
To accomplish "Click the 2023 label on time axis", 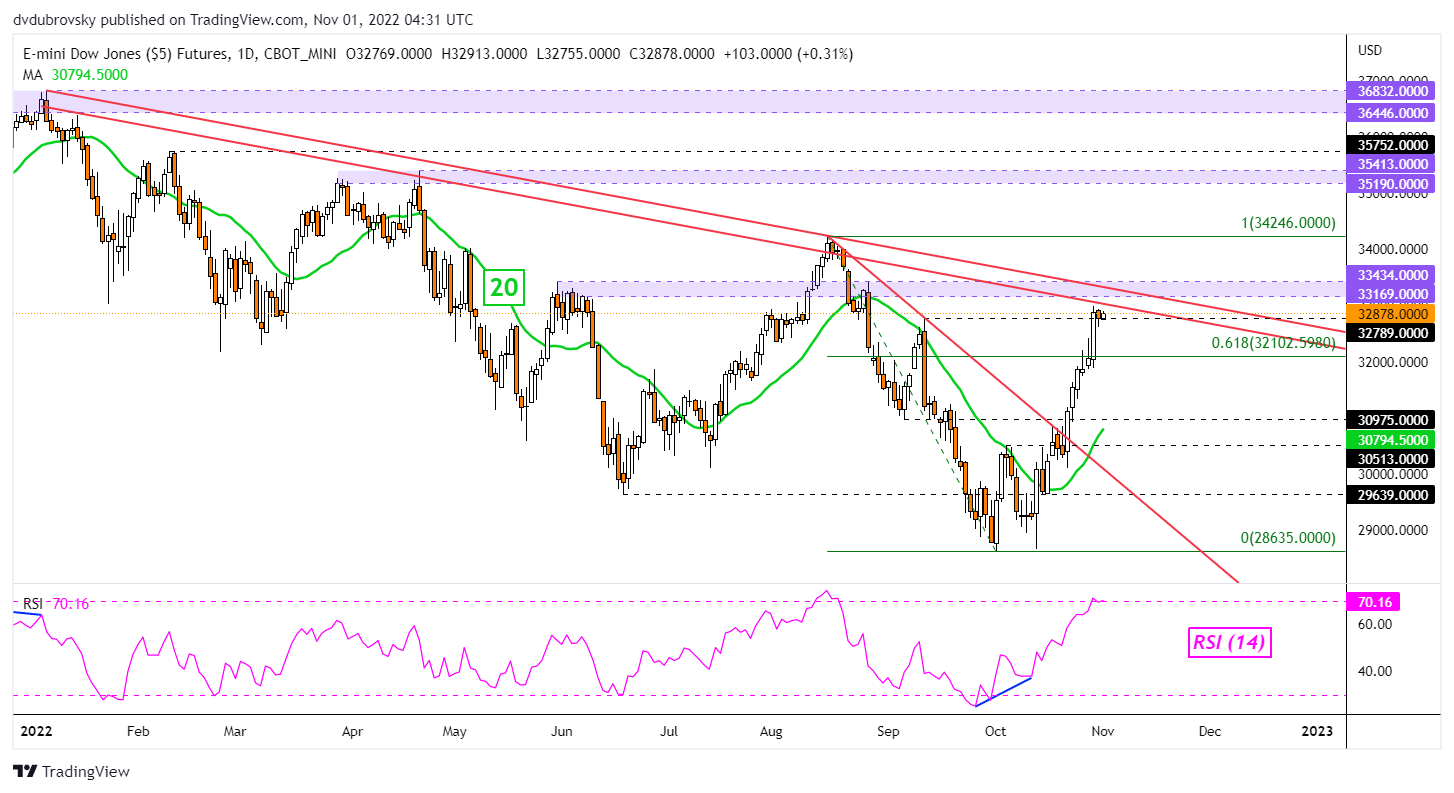I will pyautogui.click(x=1317, y=731).
